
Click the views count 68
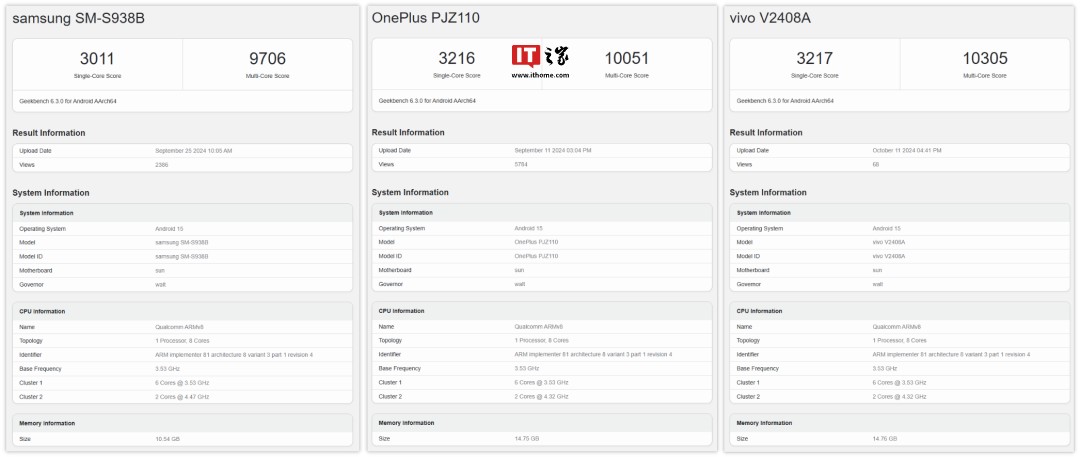(876, 165)
